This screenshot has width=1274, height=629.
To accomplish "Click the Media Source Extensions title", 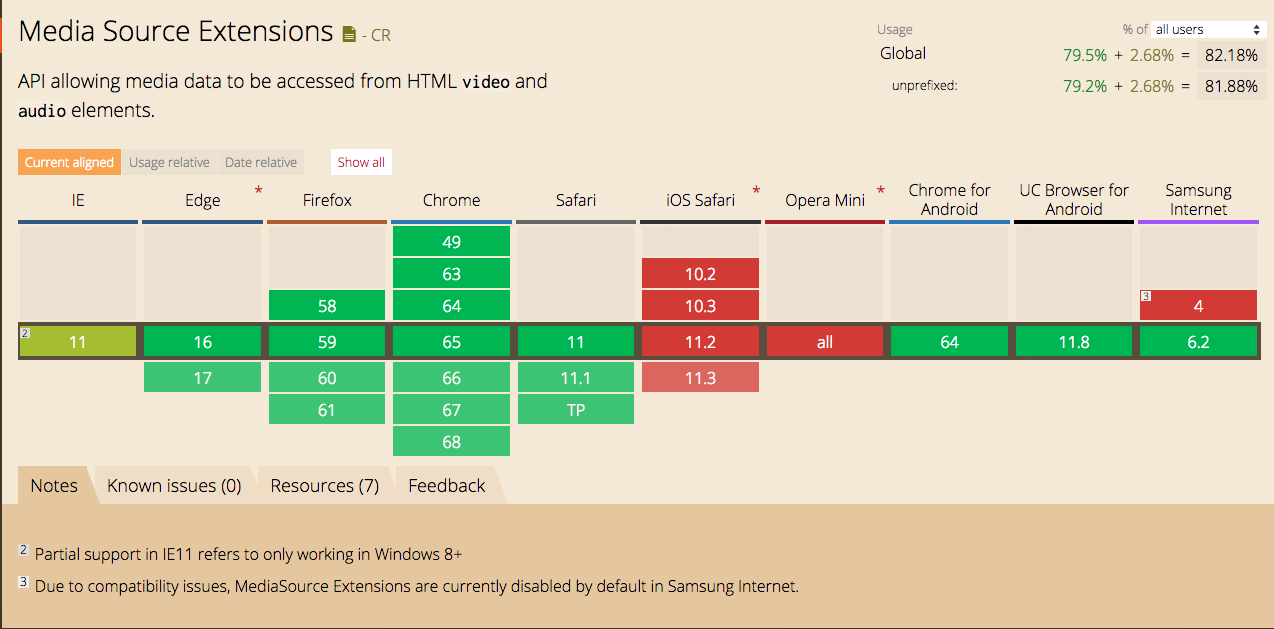I will pyautogui.click(x=176, y=31).
